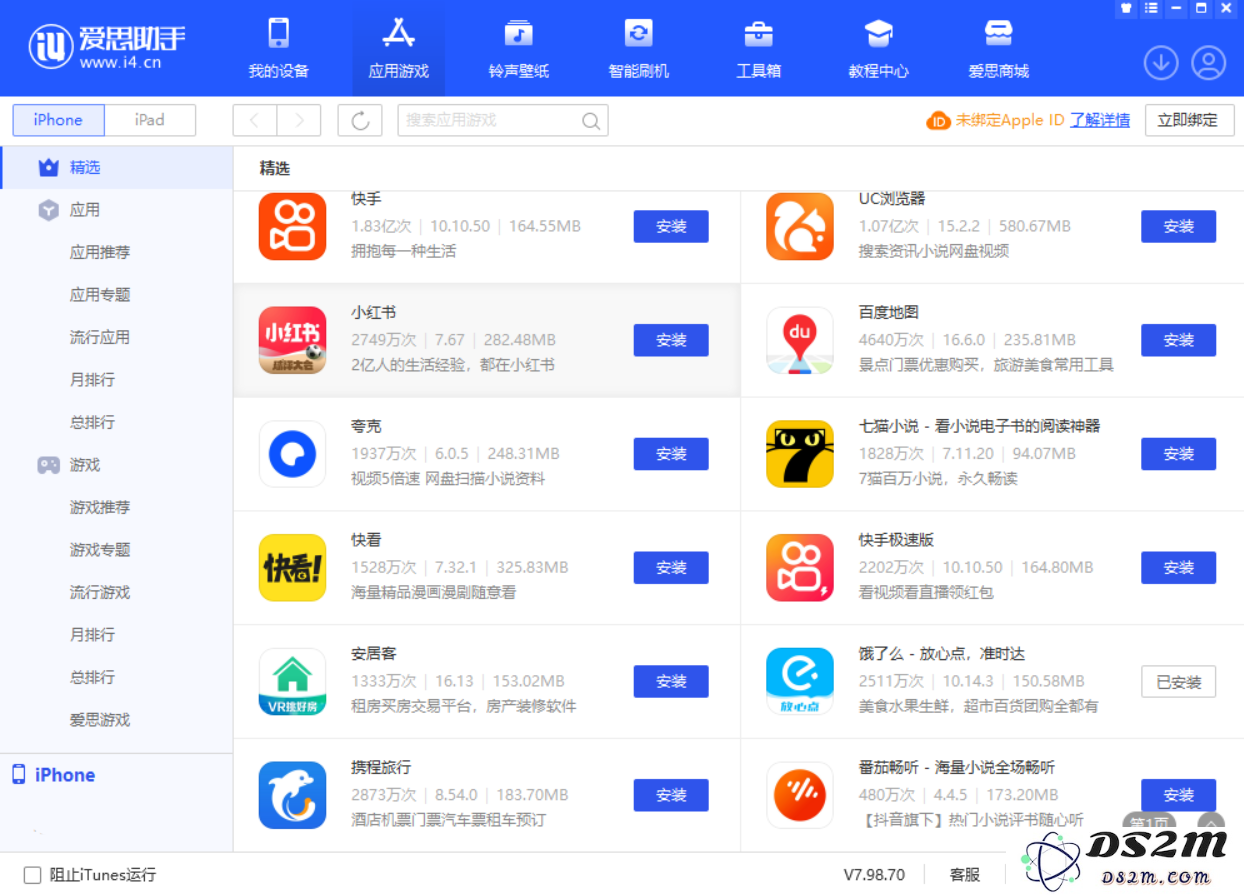The height and width of the screenshot is (895, 1244).
Task: Open 总排行 under 应用
Action: click(92, 422)
